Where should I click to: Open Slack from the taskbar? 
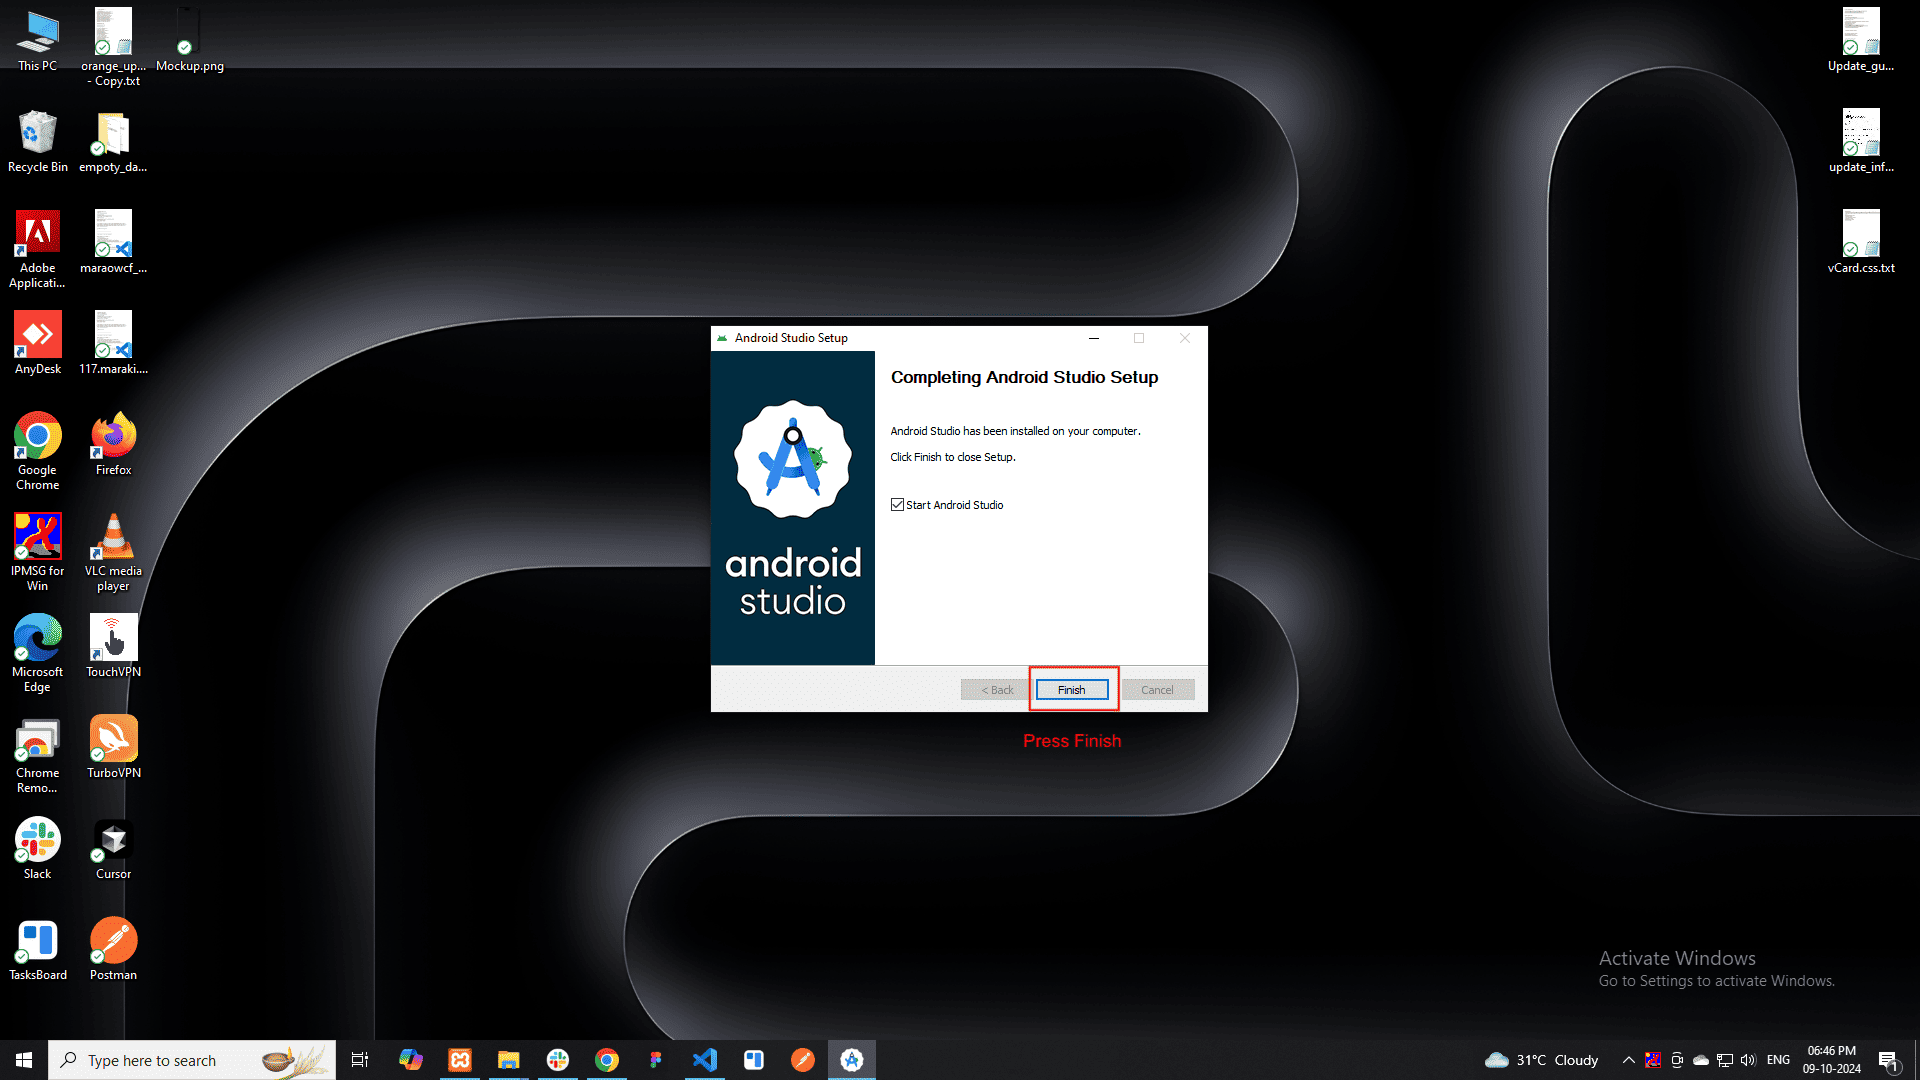coord(558,1060)
